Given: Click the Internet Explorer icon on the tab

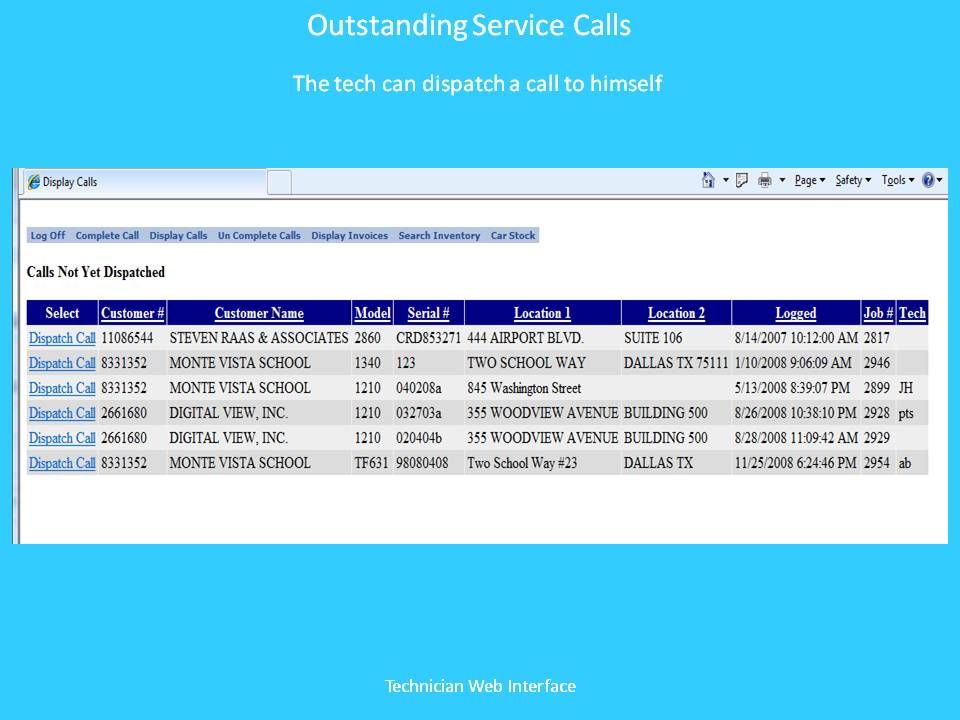Looking at the screenshot, I should [34, 182].
